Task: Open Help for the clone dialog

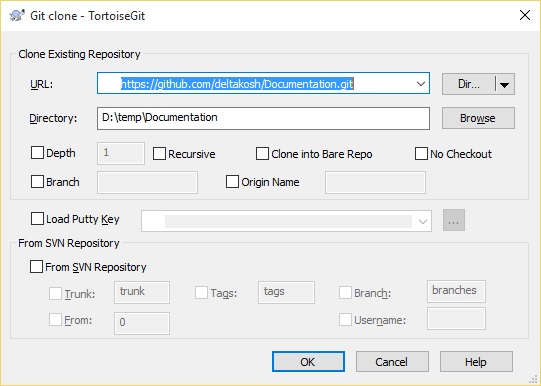Action: click(x=476, y=362)
